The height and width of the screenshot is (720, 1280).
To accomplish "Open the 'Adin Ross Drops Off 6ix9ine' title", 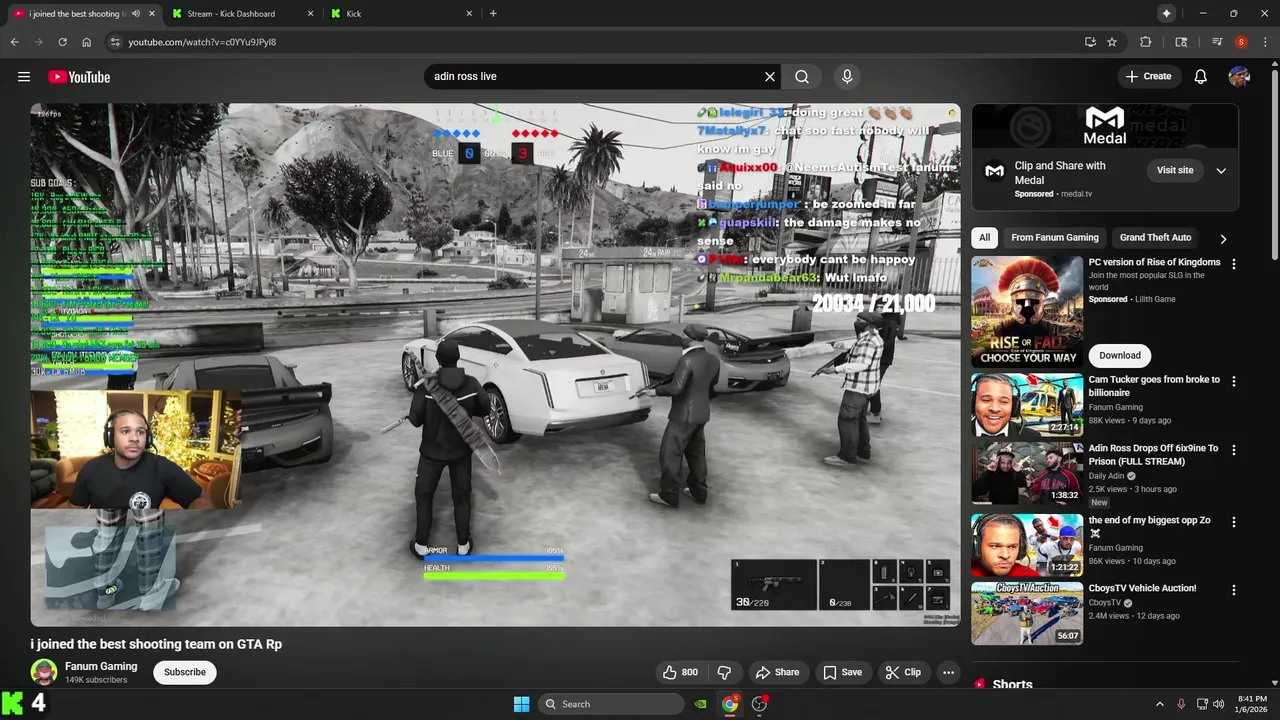I will [x=1153, y=455].
